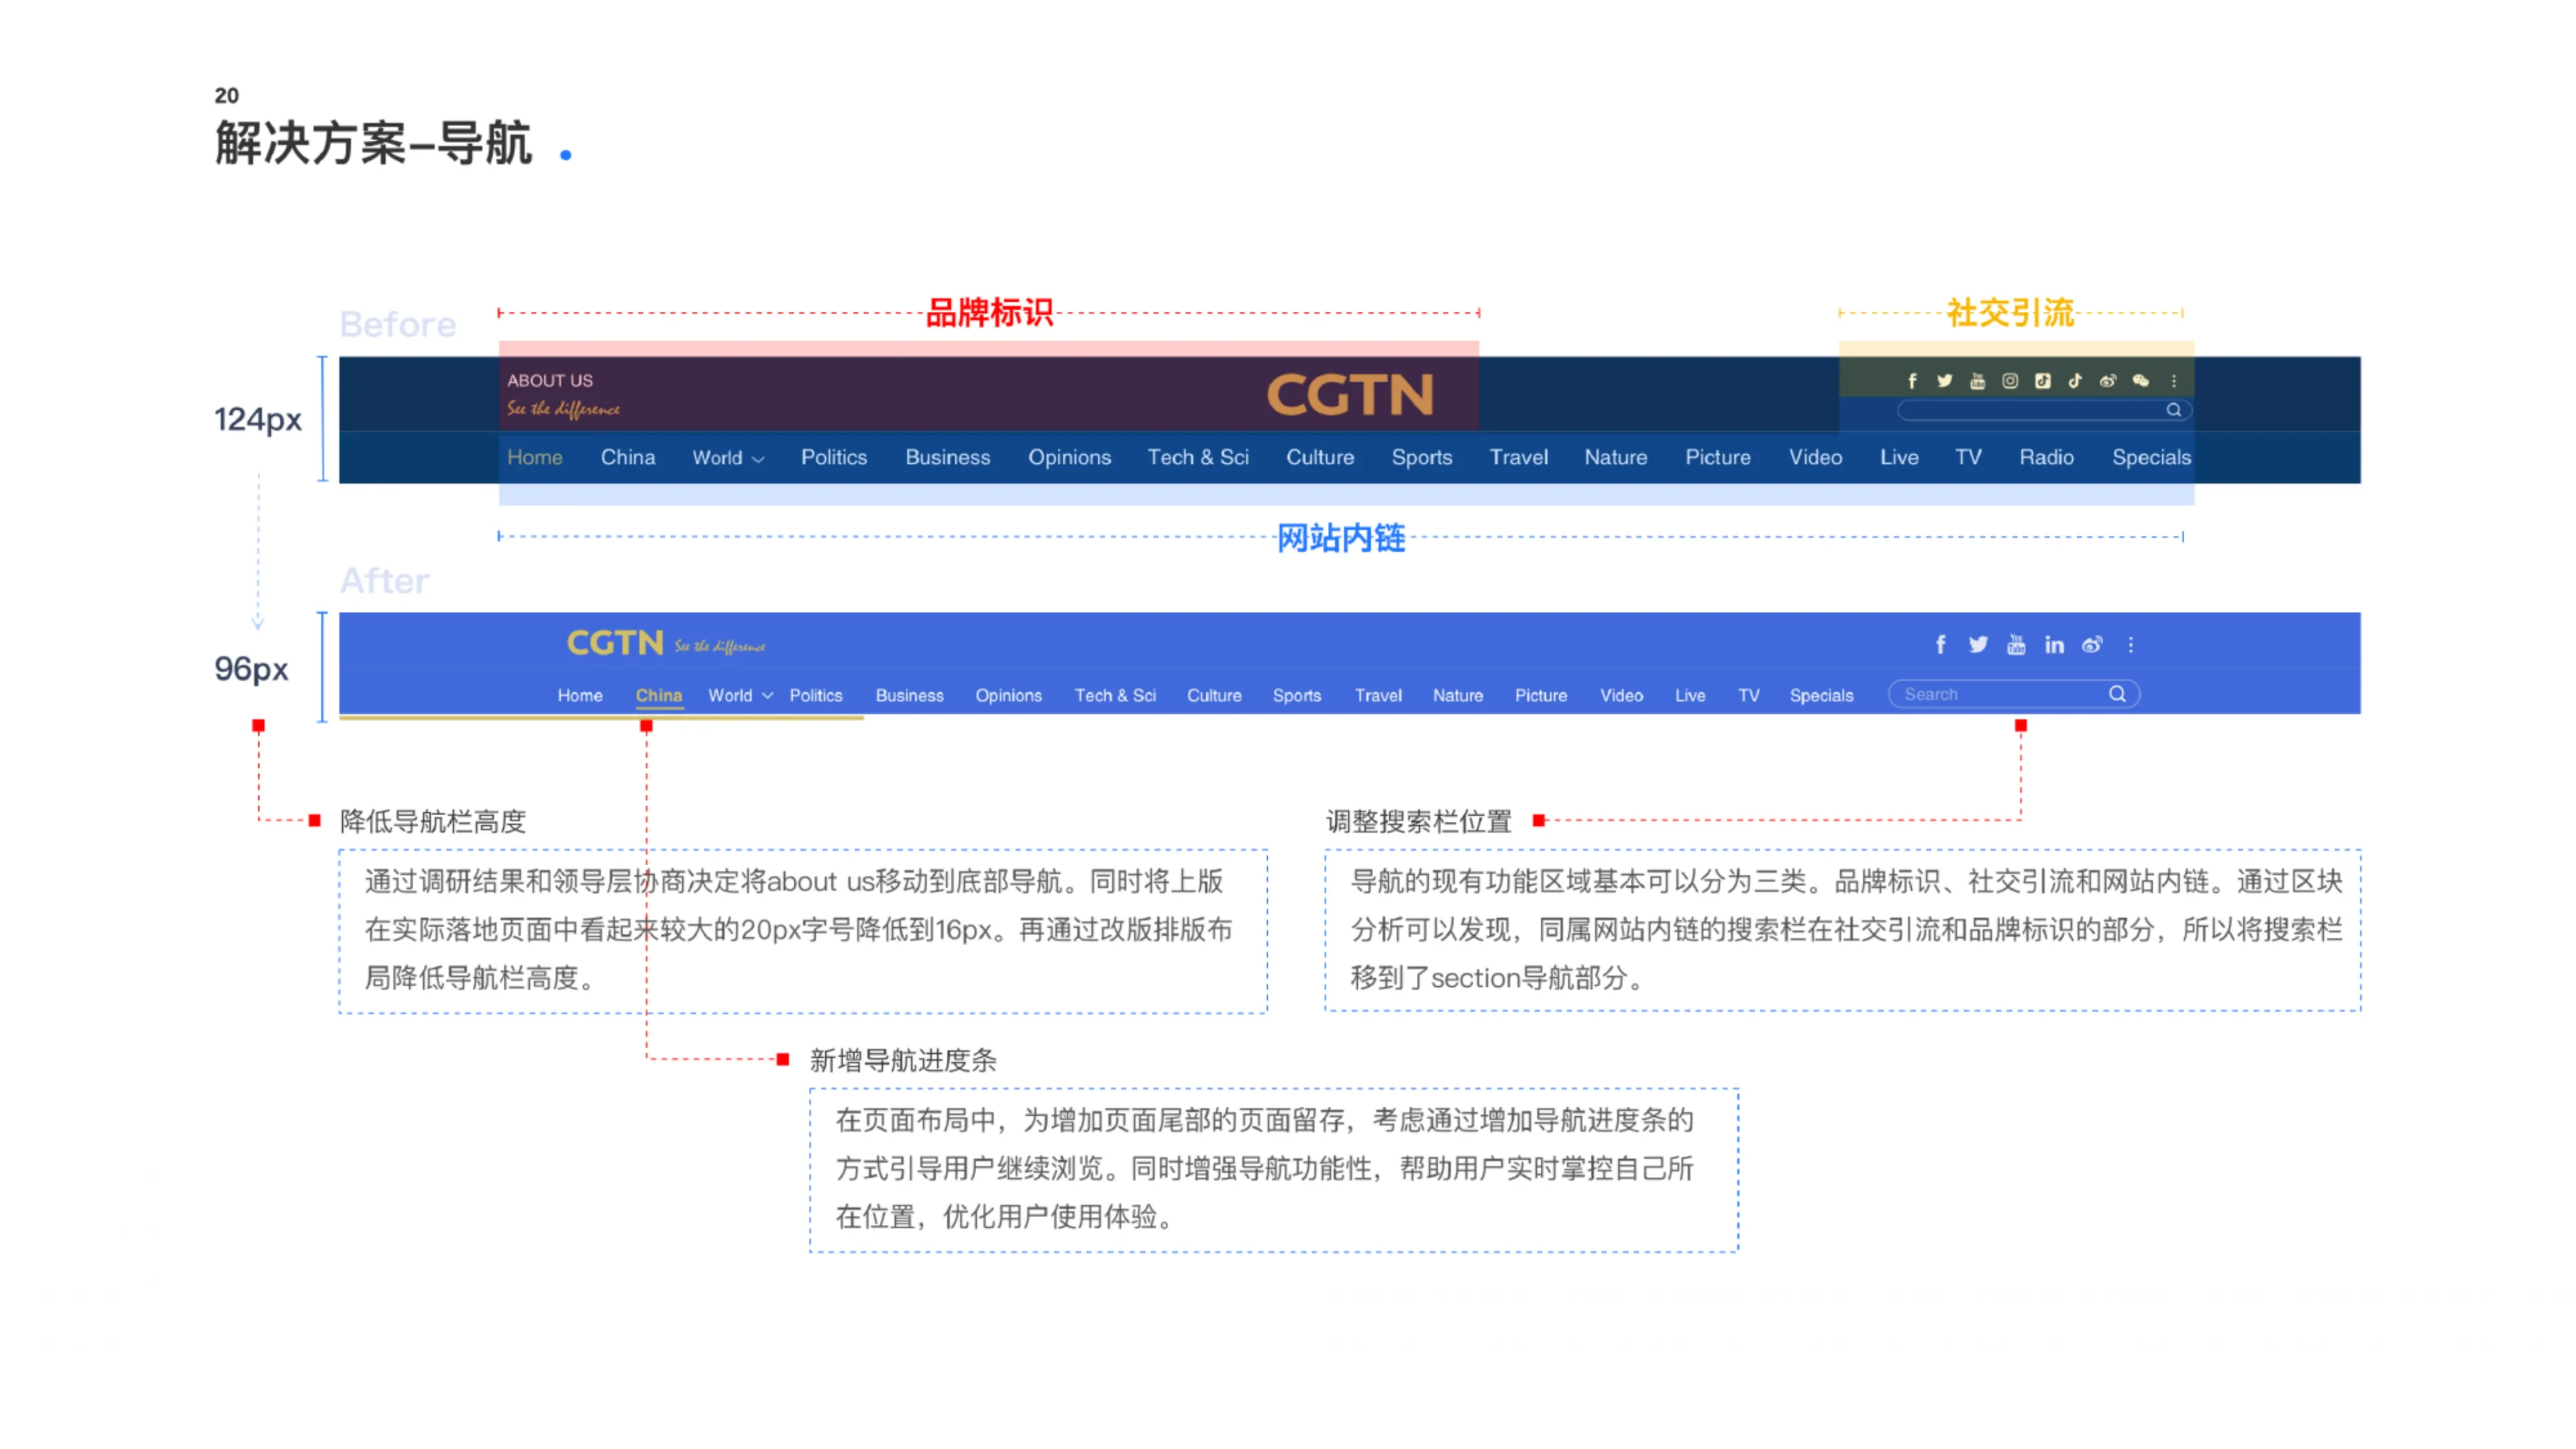Select China in the Before navbar

[628, 457]
